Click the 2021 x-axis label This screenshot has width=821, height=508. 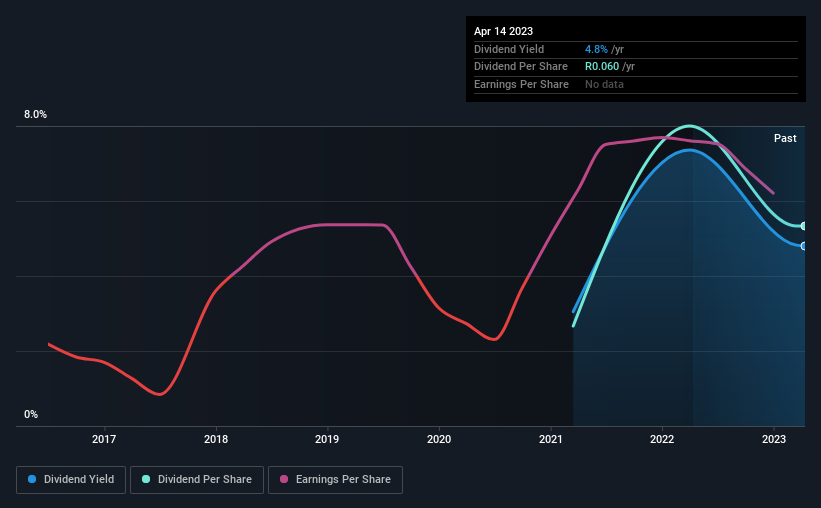551,439
